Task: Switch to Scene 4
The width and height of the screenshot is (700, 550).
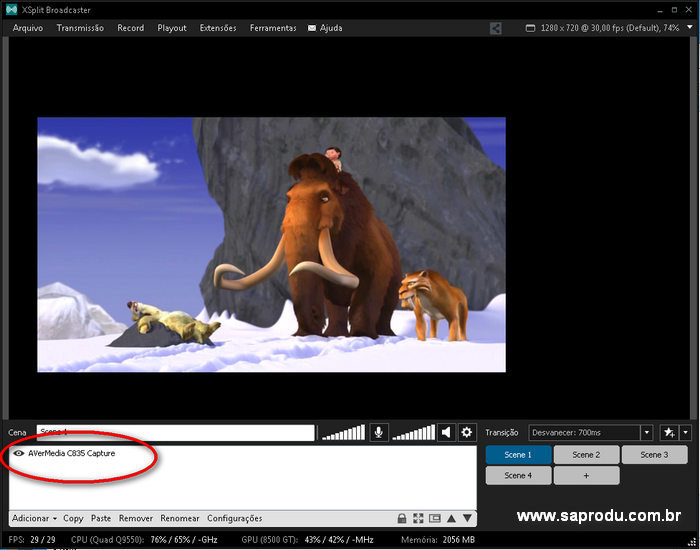Action: [518, 475]
